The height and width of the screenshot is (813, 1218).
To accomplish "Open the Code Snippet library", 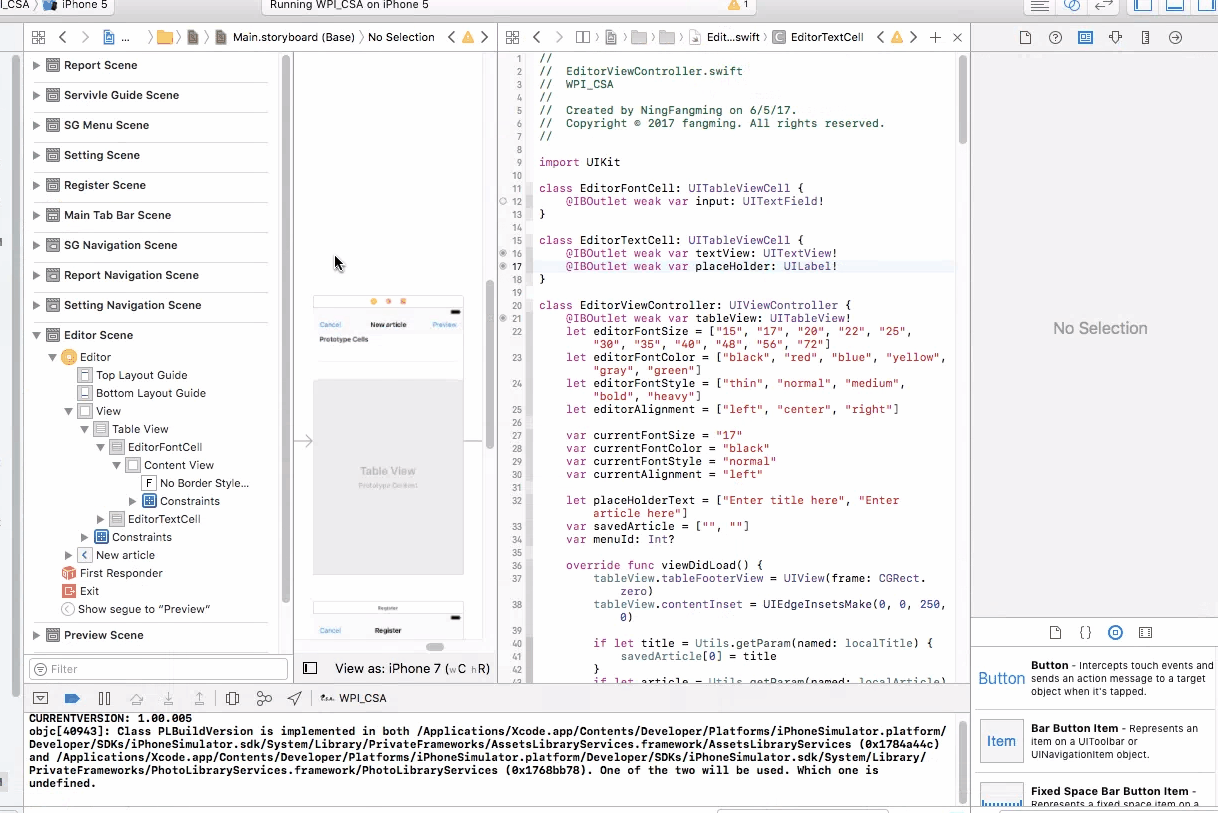I will point(1085,632).
